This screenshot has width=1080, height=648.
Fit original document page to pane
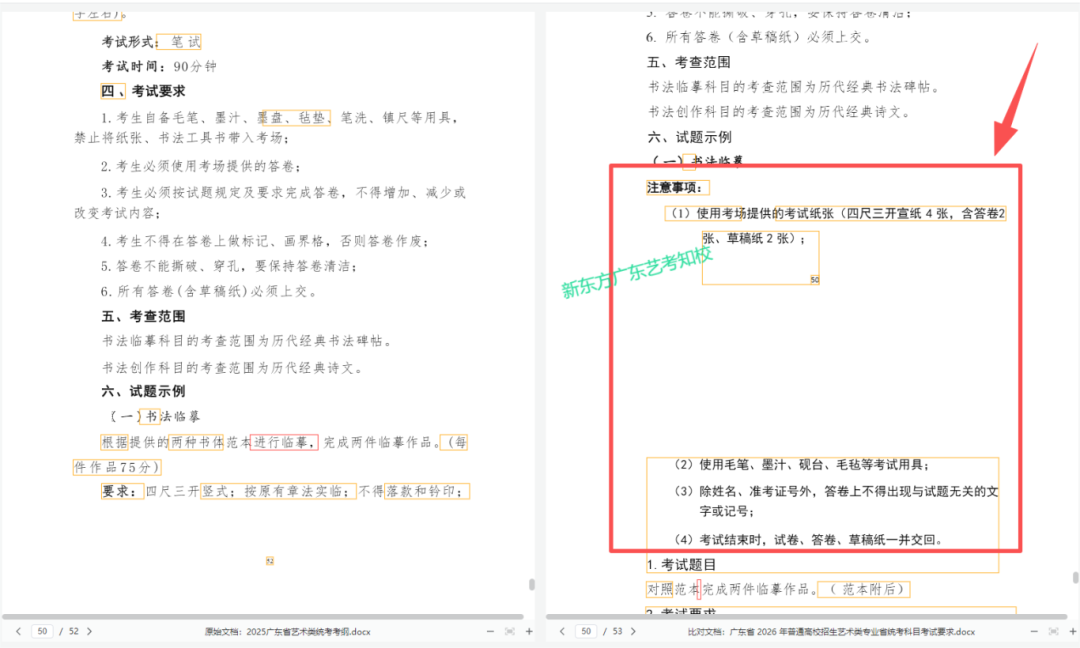point(509,631)
